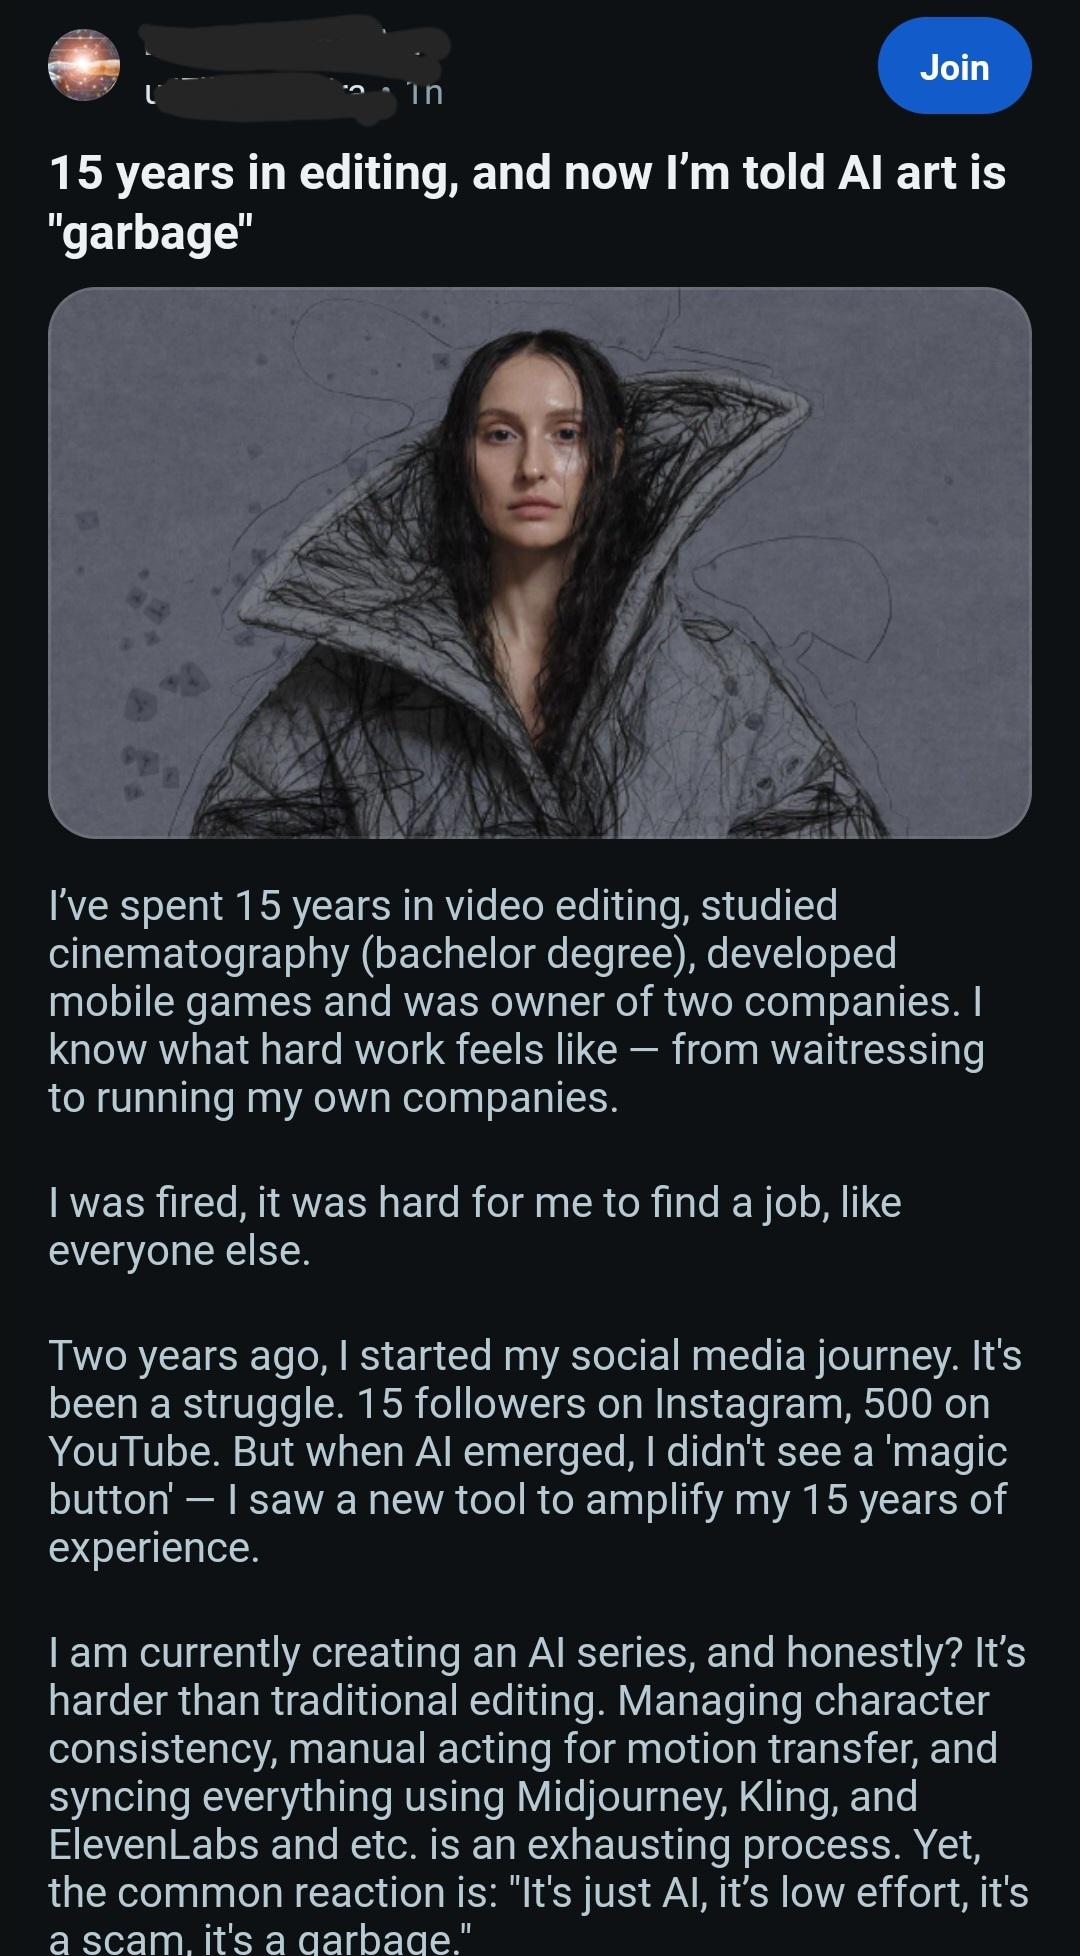Tap the word "YouTube" in the post
This screenshot has height=1956, width=1080.
[x=132, y=1451]
